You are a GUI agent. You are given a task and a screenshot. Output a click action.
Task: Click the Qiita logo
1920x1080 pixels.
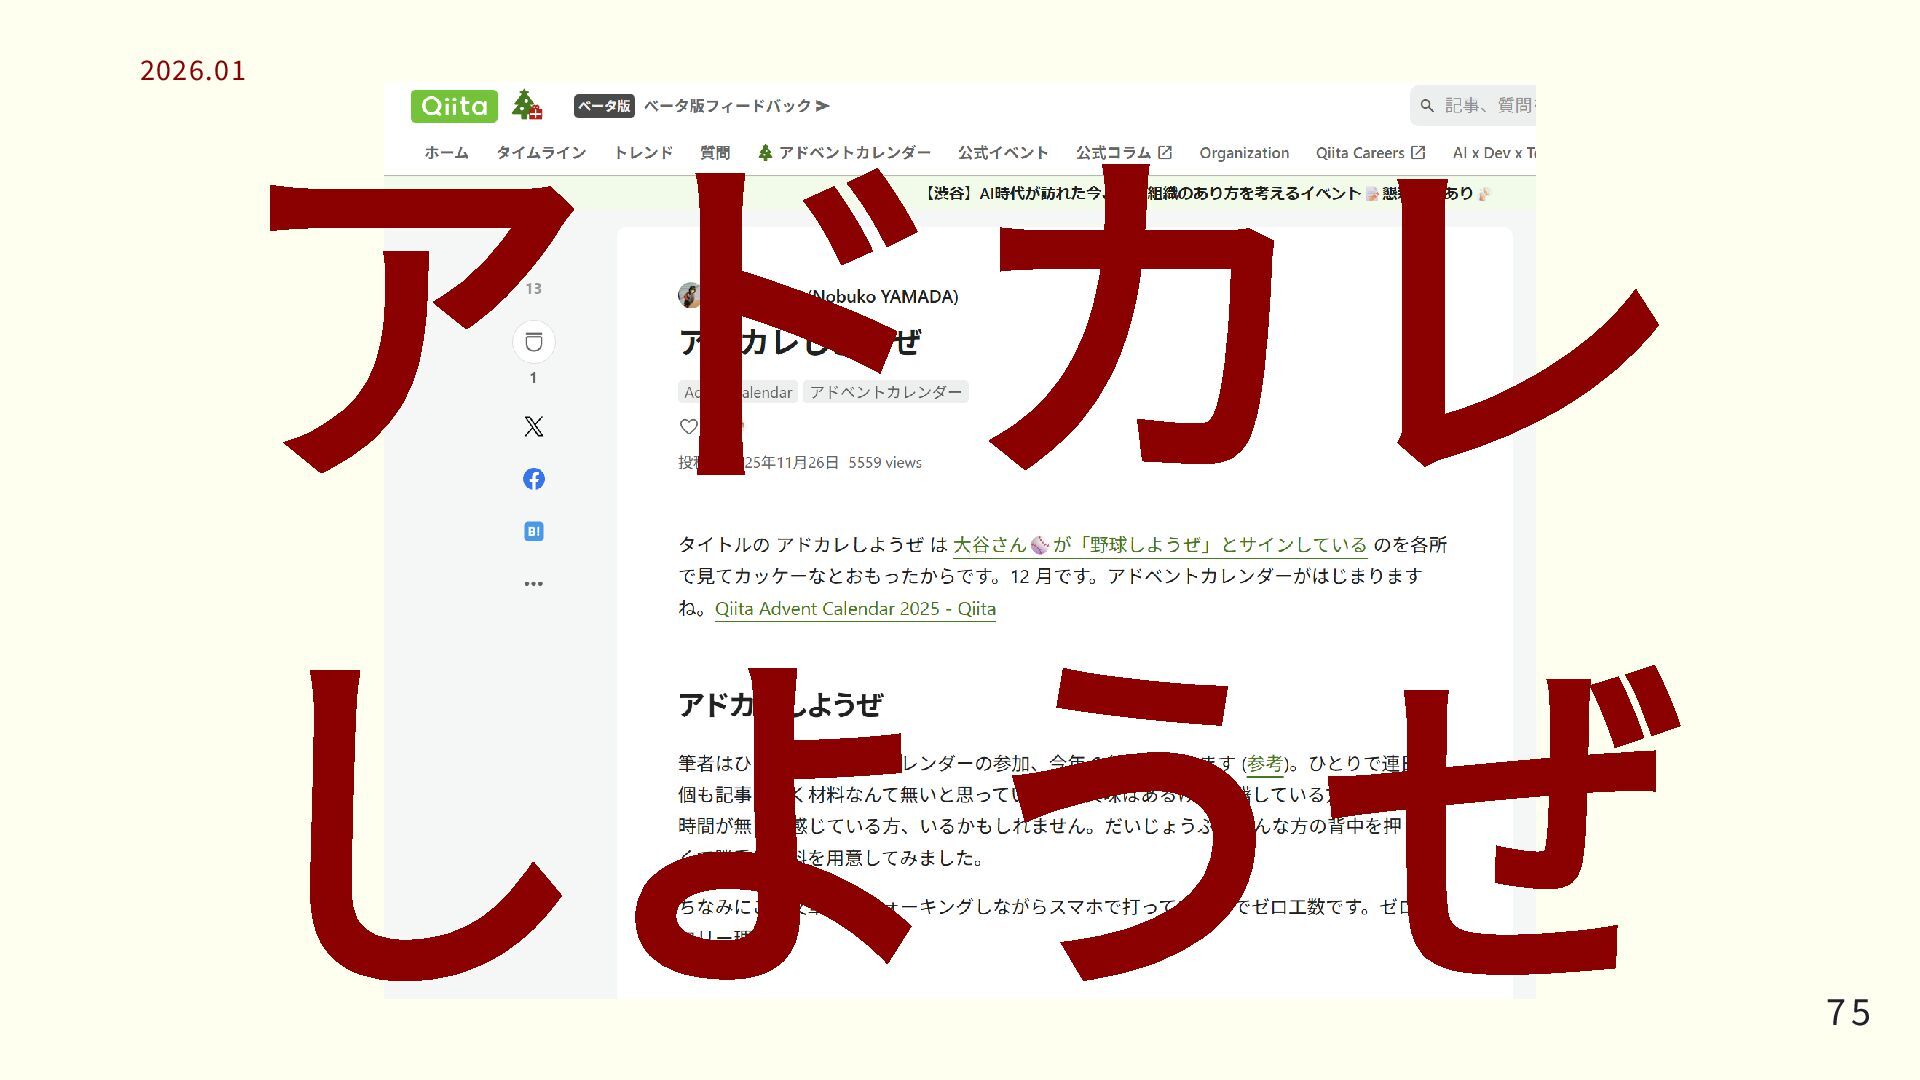coord(454,106)
